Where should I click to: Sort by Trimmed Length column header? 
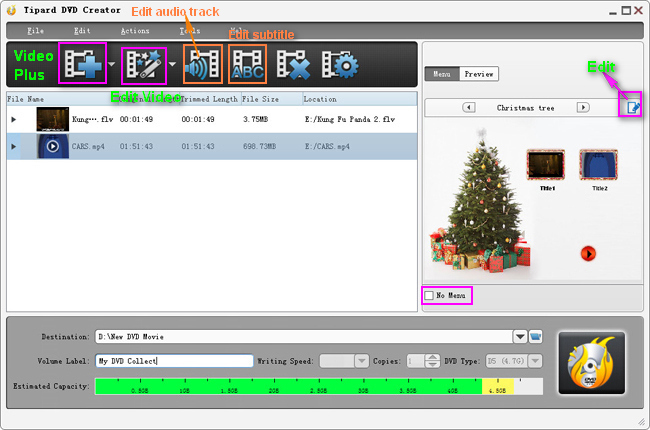(x=209, y=99)
